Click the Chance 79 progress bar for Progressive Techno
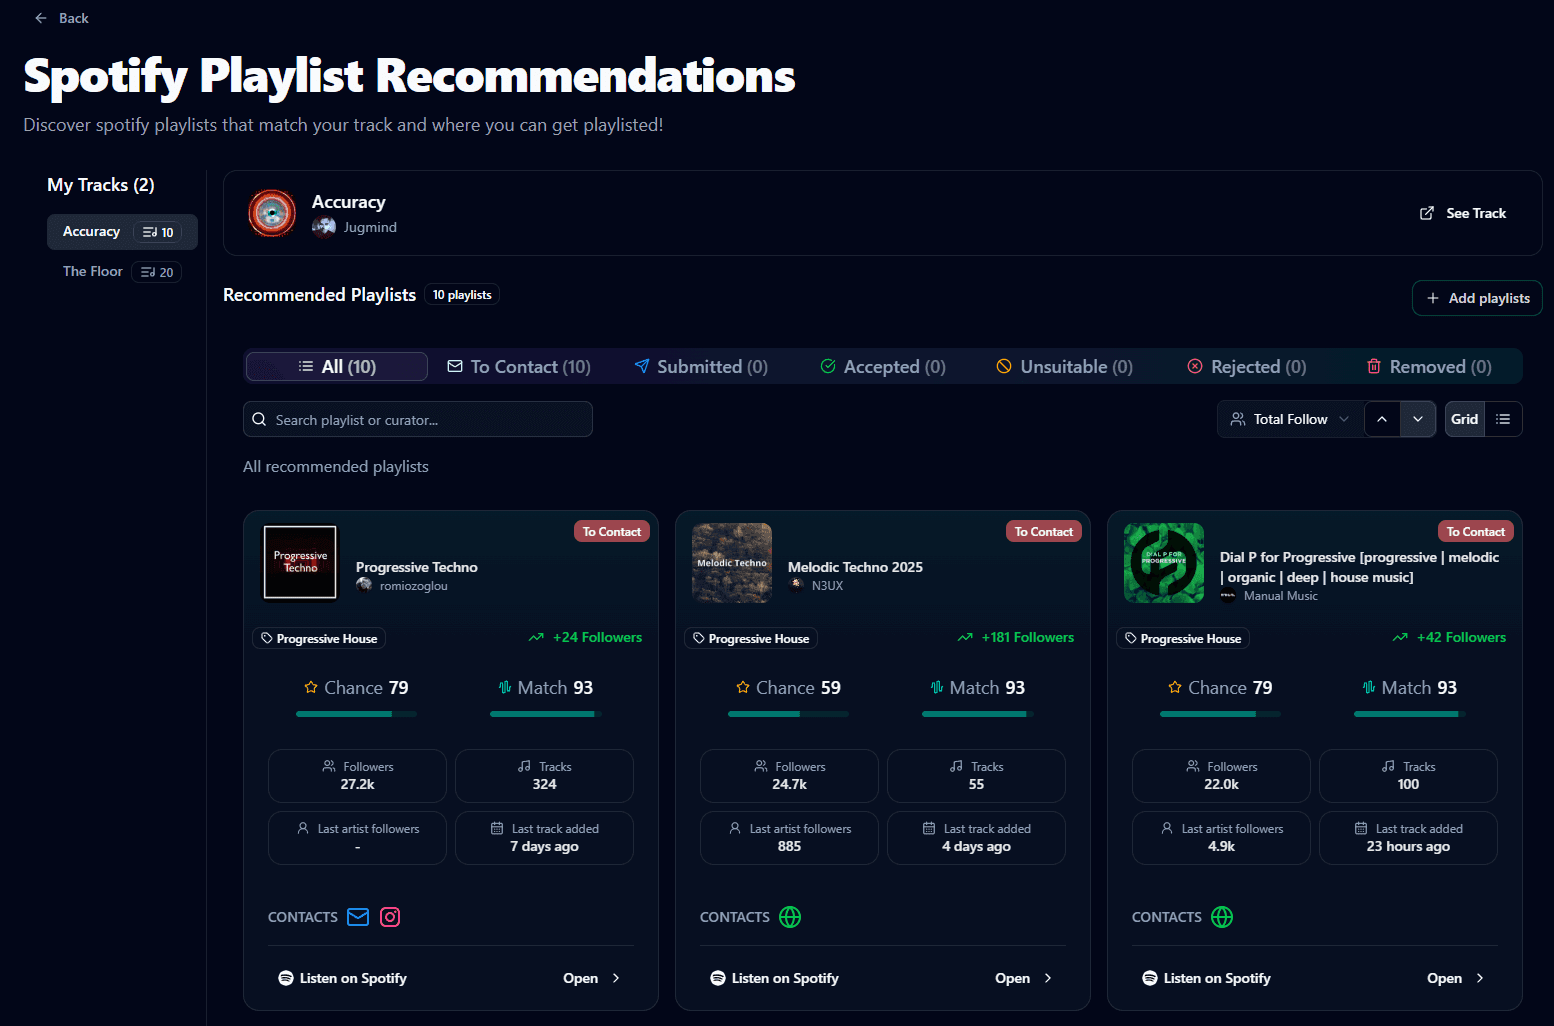The image size is (1554, 1026). click(x=356, y=714)
